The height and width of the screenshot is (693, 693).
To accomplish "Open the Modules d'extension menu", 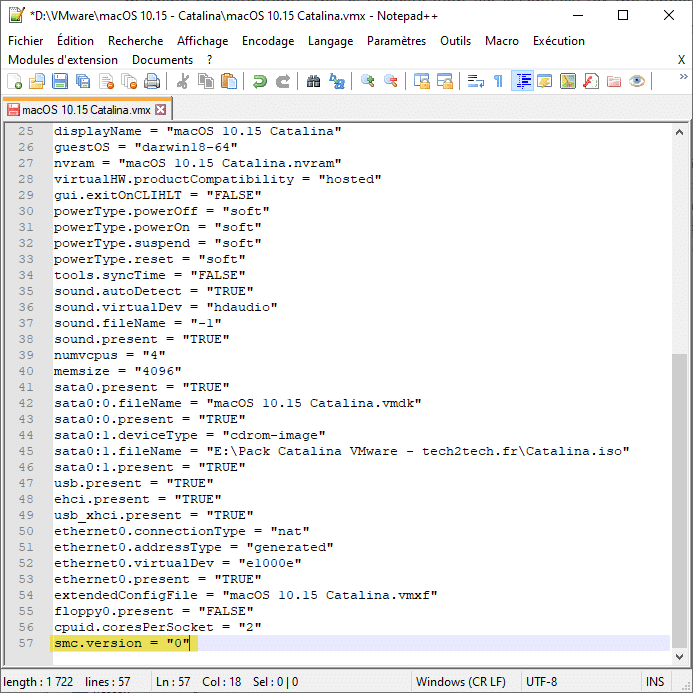I will point(63,60).
